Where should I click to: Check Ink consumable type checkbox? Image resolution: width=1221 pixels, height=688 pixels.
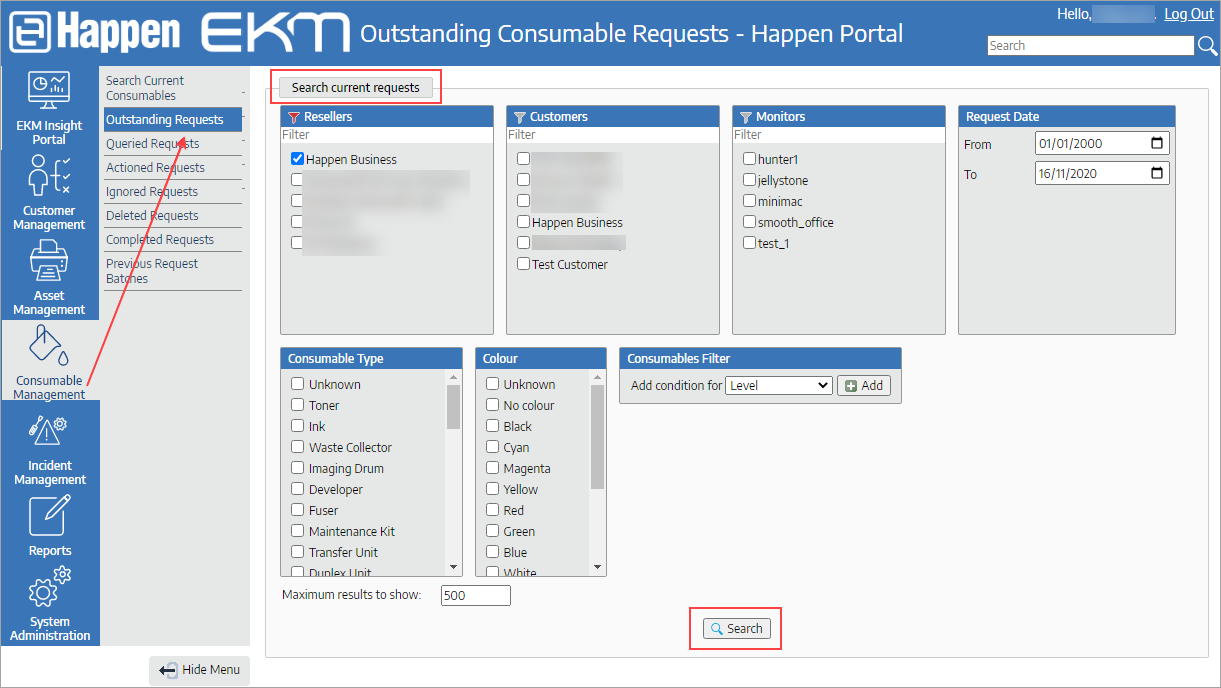click(298, 426)
